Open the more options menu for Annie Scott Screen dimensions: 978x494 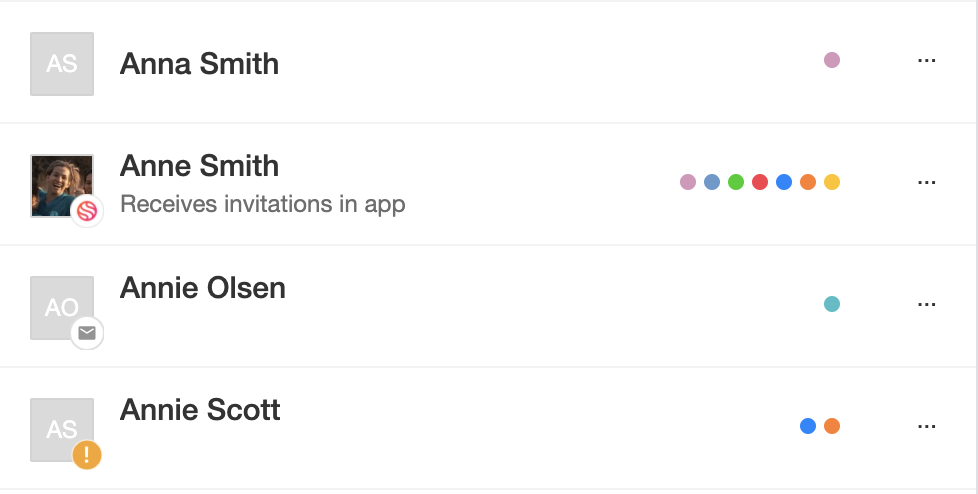(926, 426)
